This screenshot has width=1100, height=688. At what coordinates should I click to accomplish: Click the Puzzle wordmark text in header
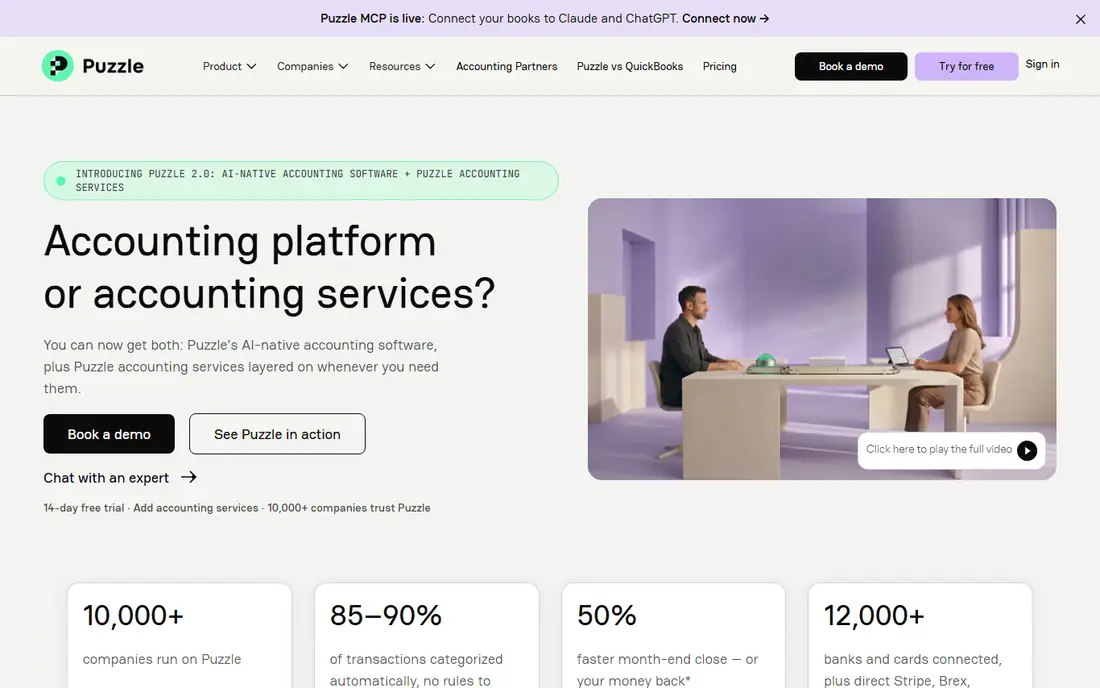tap(113, 67)
